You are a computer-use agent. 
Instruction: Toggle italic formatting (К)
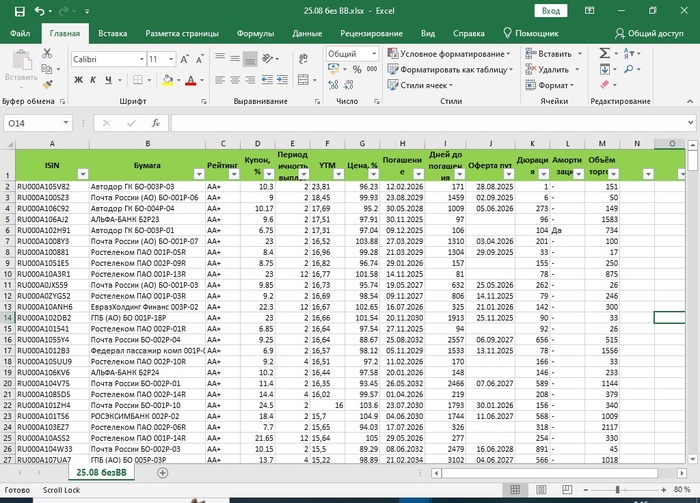click(93, 80)
